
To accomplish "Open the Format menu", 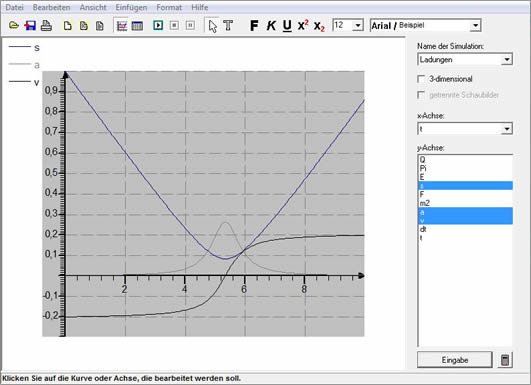I will 169,7.
